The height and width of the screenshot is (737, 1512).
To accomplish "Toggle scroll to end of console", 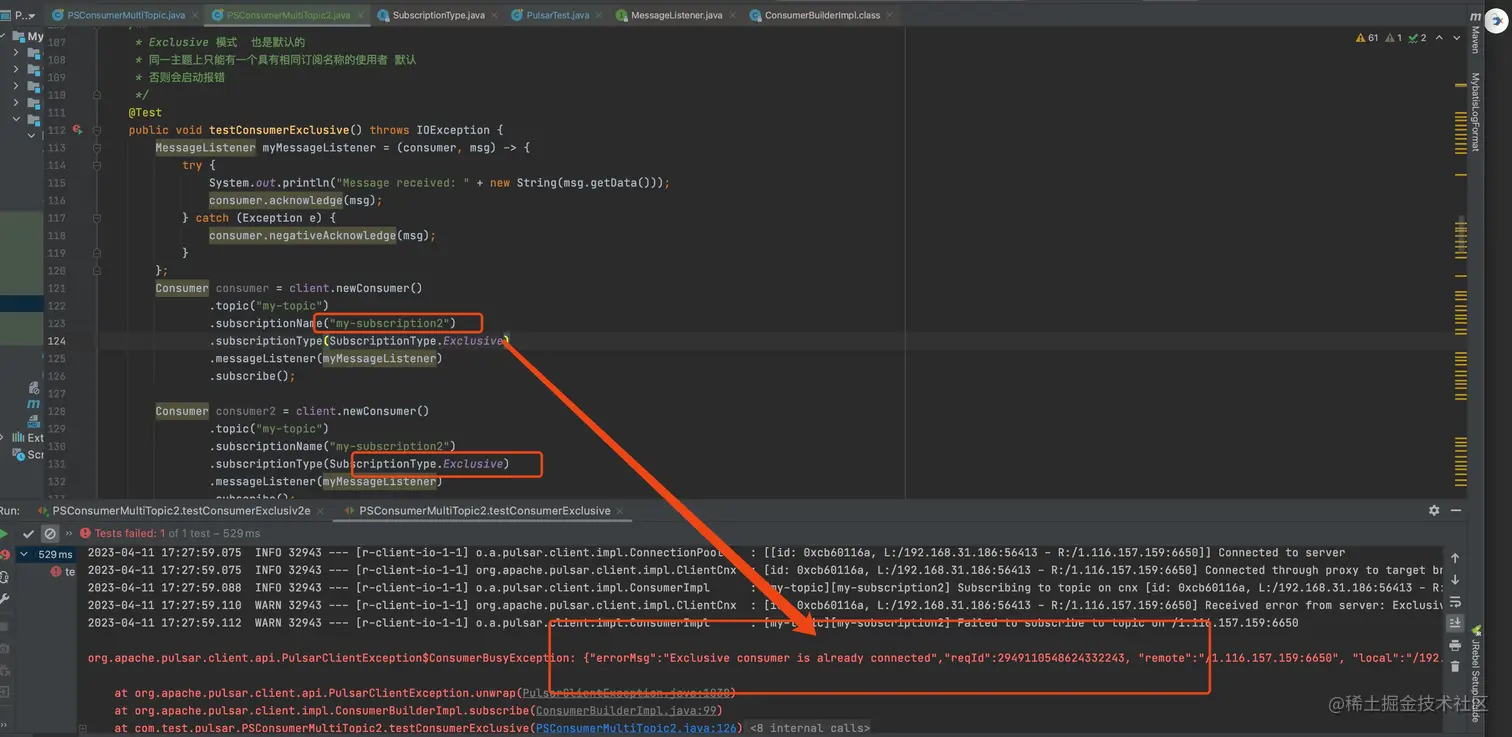I will (x=1455, y=623).
